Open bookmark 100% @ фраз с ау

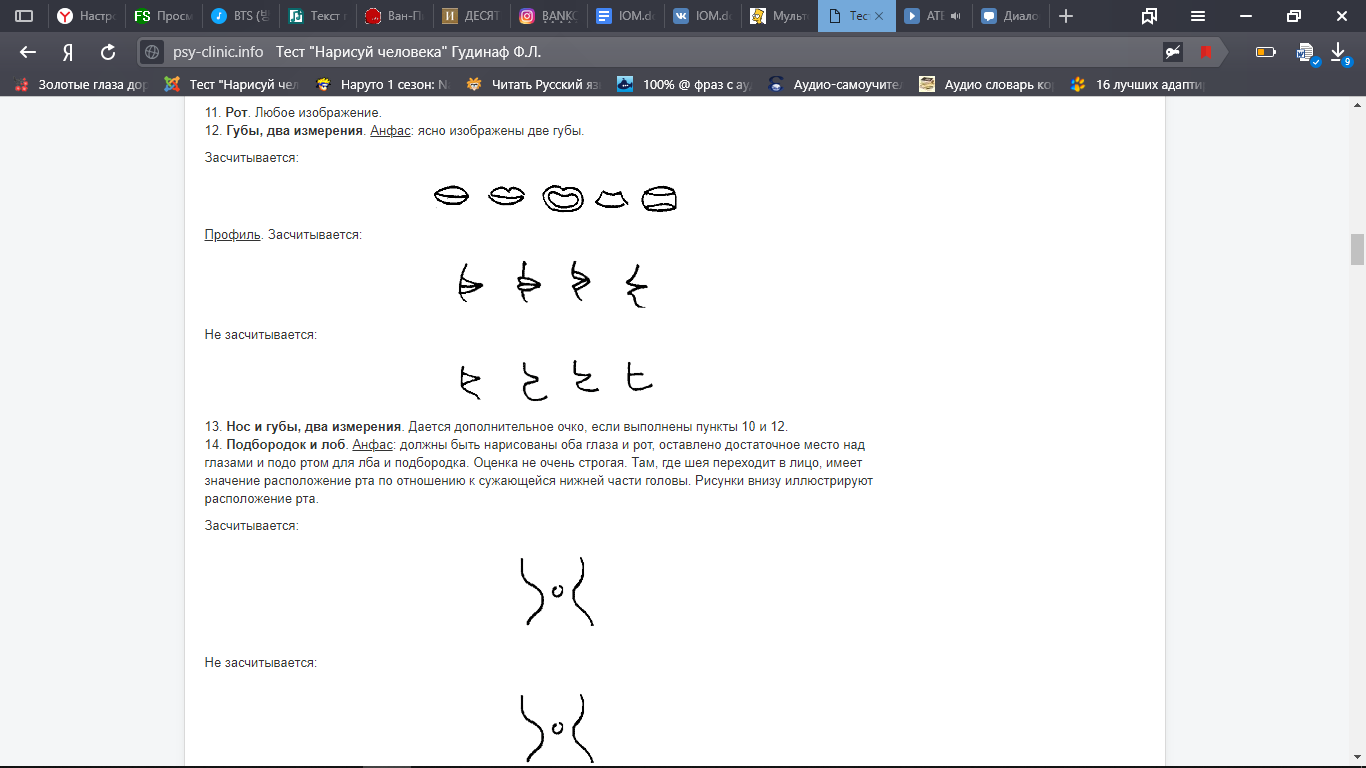coord(685,85)
